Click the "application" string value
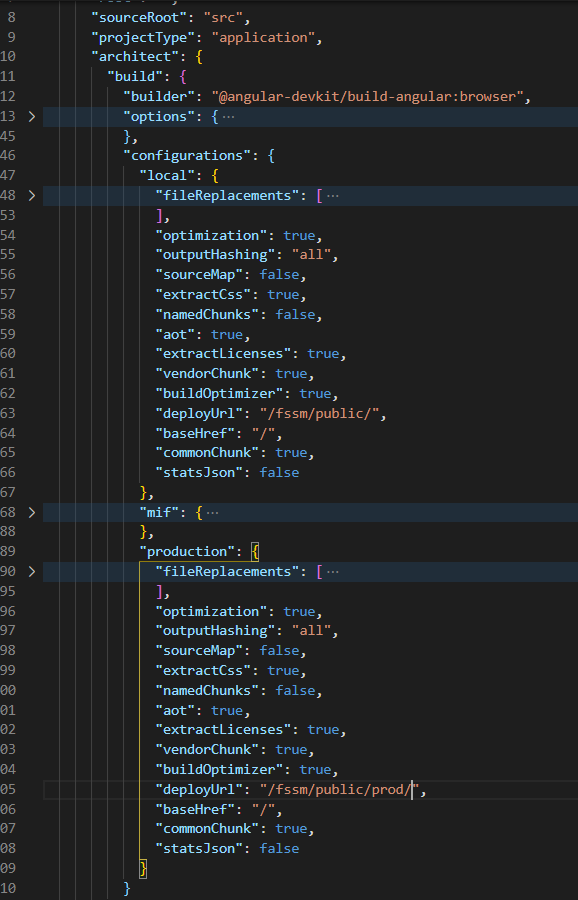The height and width of the screenshot is (900, 578). point(264,38)
